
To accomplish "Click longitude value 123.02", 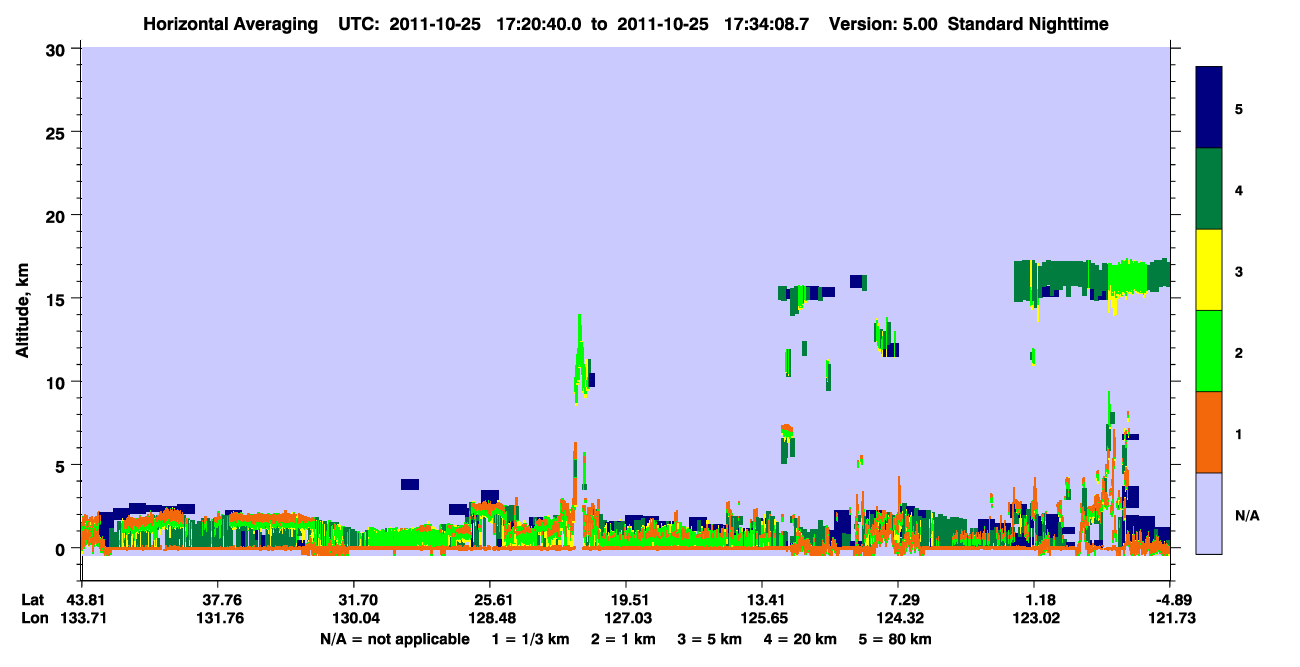I will pos(1034,618).
